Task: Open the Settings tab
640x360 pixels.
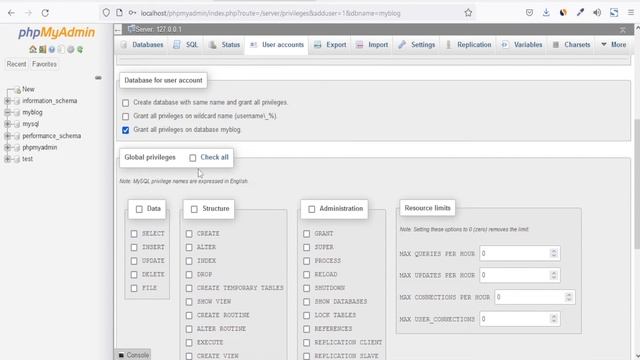Action: (x=417, y=45)
